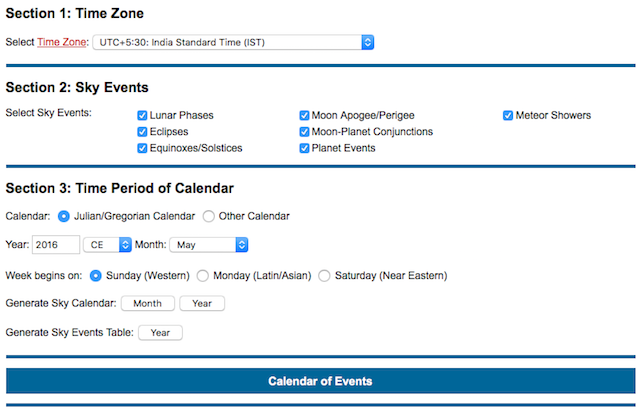Disable Equinoxes/Solstices sky events

142,148
